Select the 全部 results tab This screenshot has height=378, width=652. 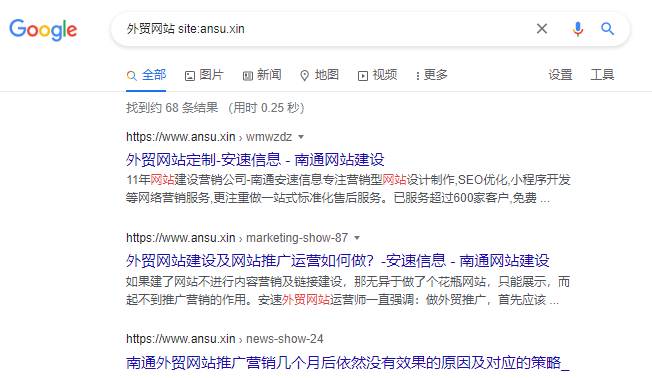pos(146,75)
